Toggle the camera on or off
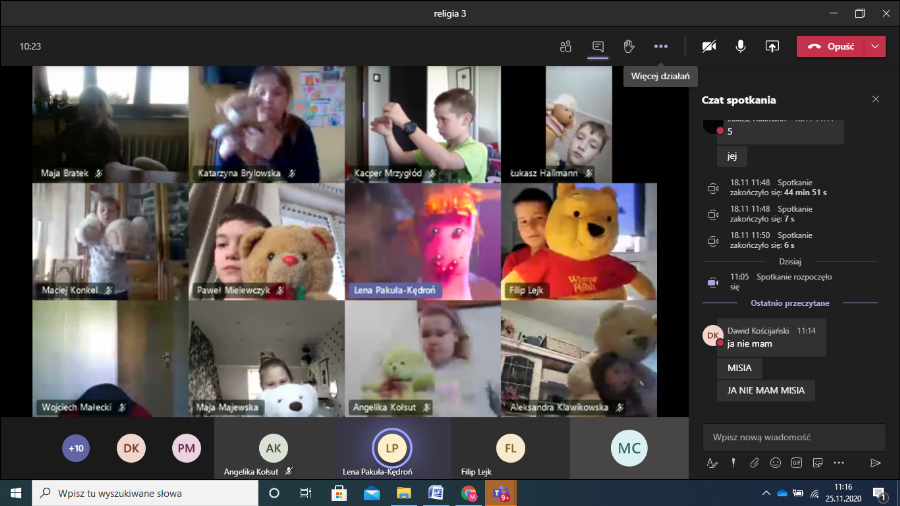The width and height of the screenshot is (900, 506). [x=709, y=46]
